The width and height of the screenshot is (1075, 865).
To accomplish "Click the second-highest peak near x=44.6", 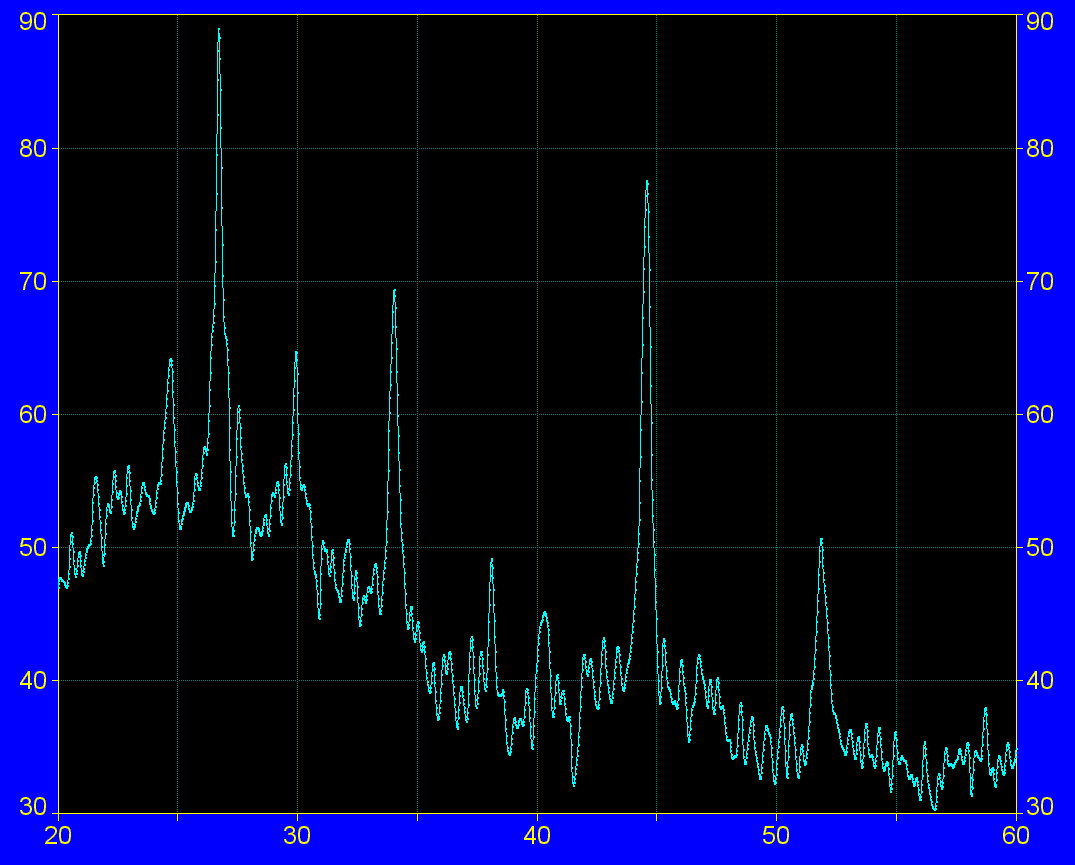I will click(647, 182).
